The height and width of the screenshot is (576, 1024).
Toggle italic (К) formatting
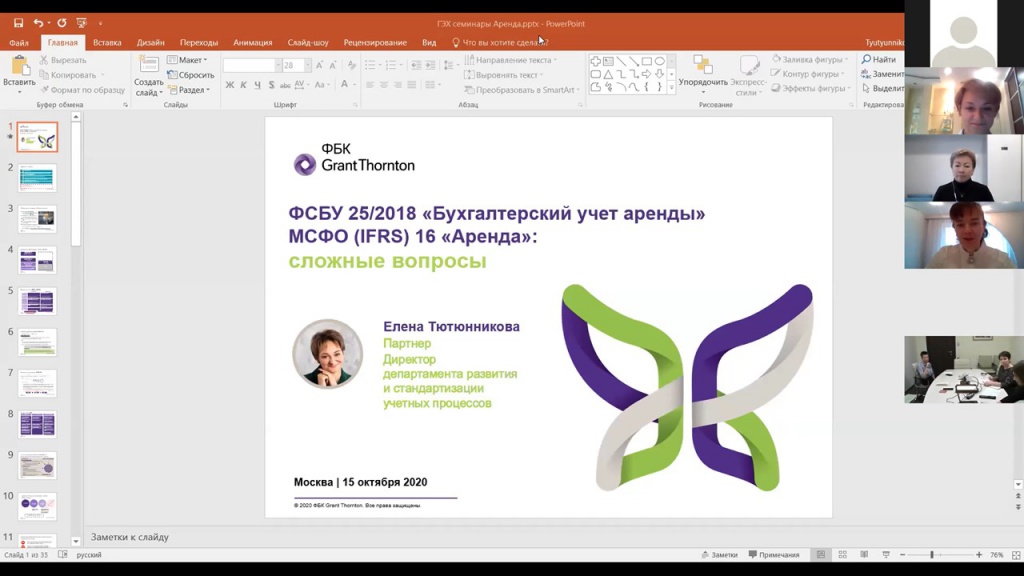pos(244,85)
